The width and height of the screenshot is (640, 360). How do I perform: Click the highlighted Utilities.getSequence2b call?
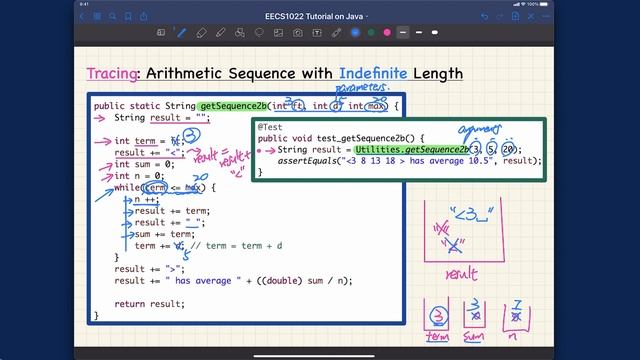click(411, 150)
